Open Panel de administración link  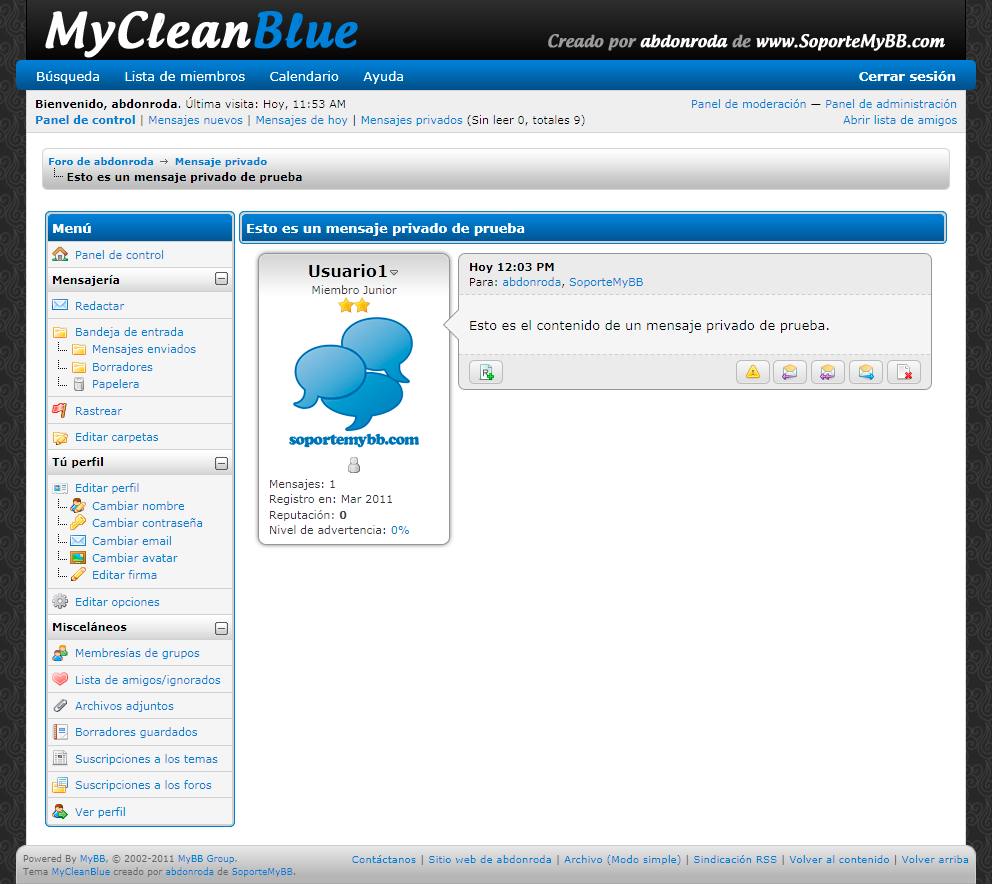pyautogui.click(x=890, y=104)
